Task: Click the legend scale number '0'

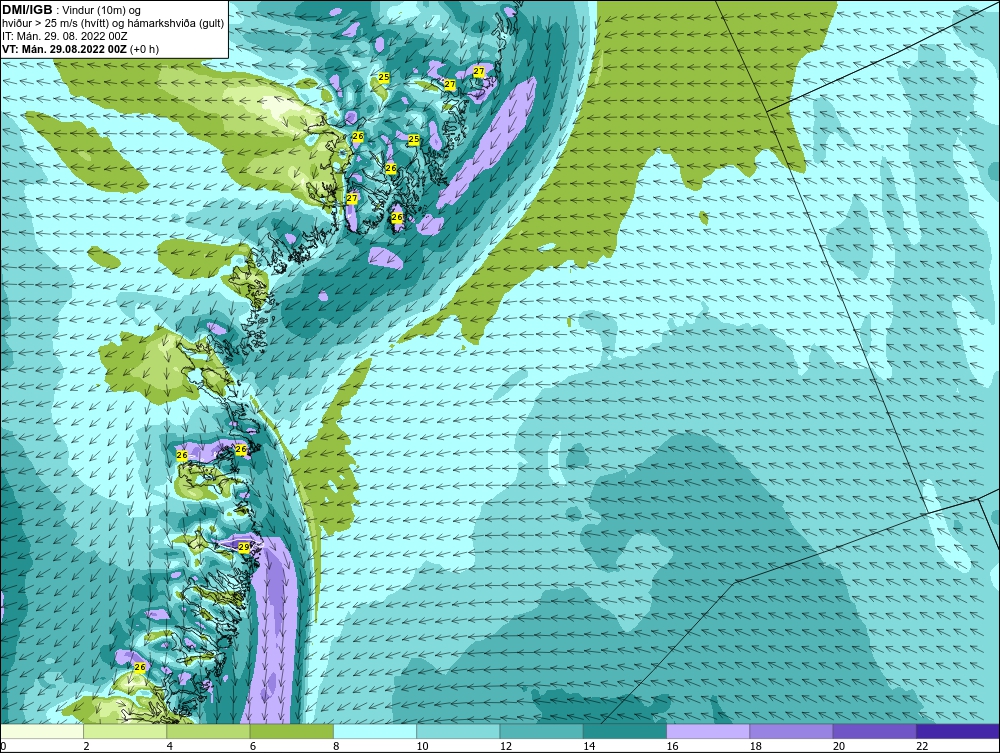Action: point(3,747)
